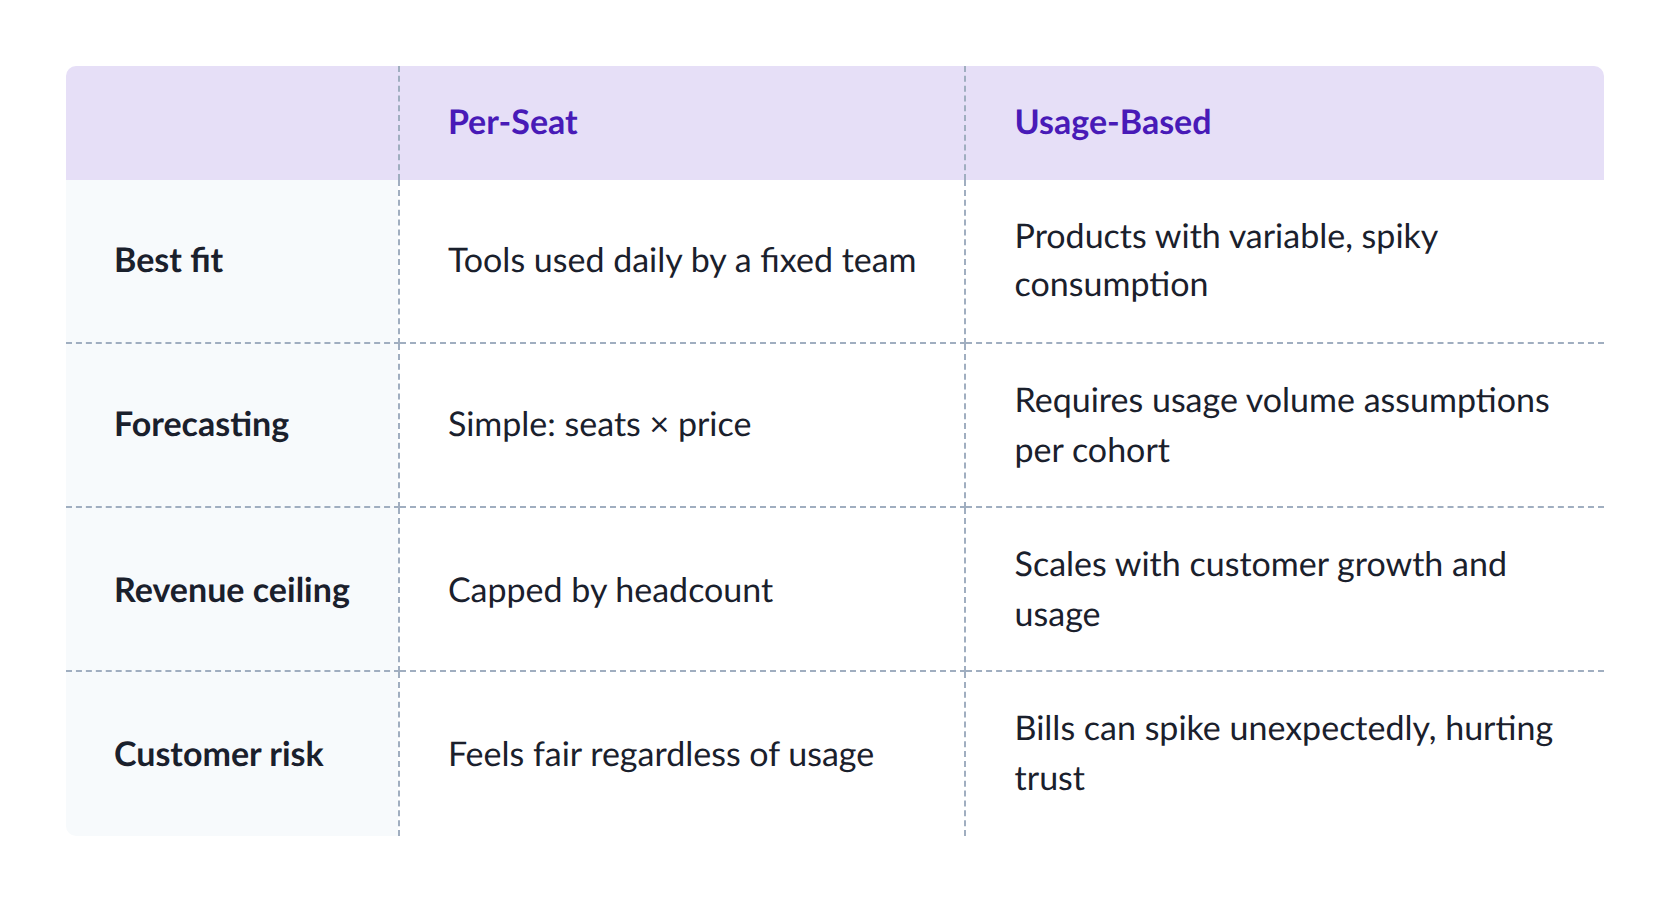Click the word 'trust' in Customer risk row
Viewport: 1672px width, 902px height.
coord(1049,779)
